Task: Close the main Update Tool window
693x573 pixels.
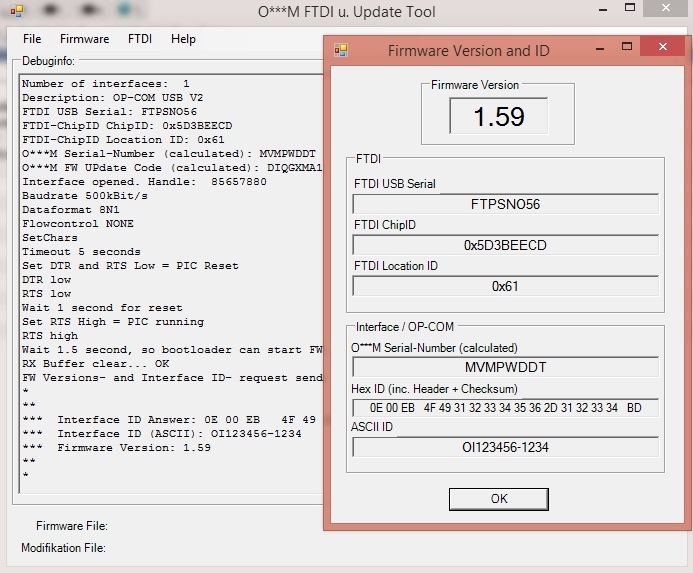Action: pyautogui.click(x=666, y=8)
